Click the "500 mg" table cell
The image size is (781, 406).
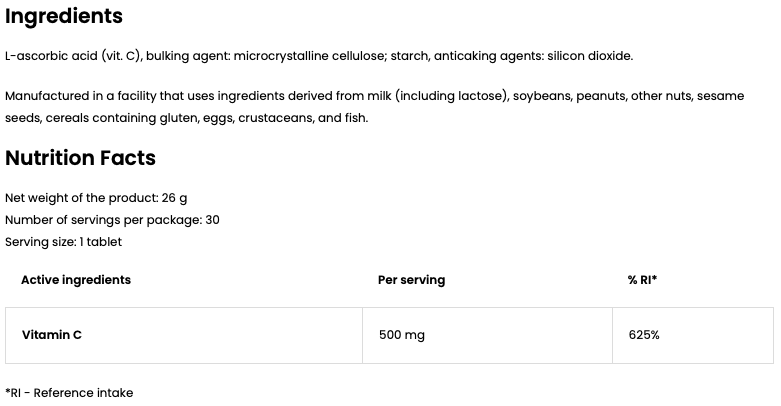point(401,335)
